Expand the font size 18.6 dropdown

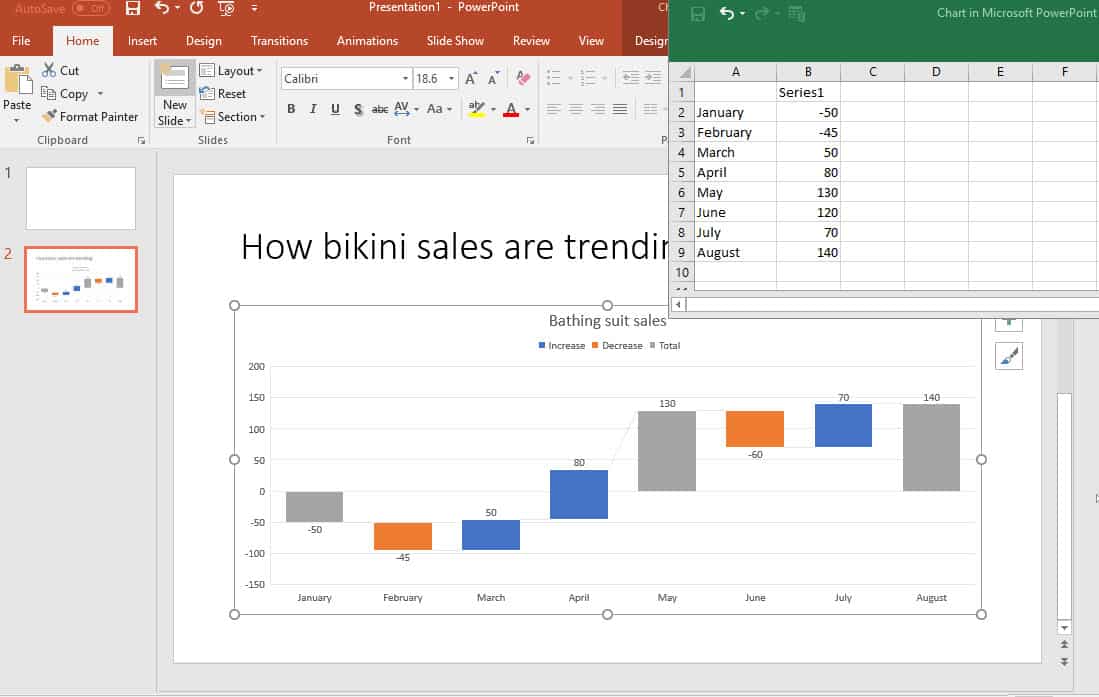[x=452, y=78]
